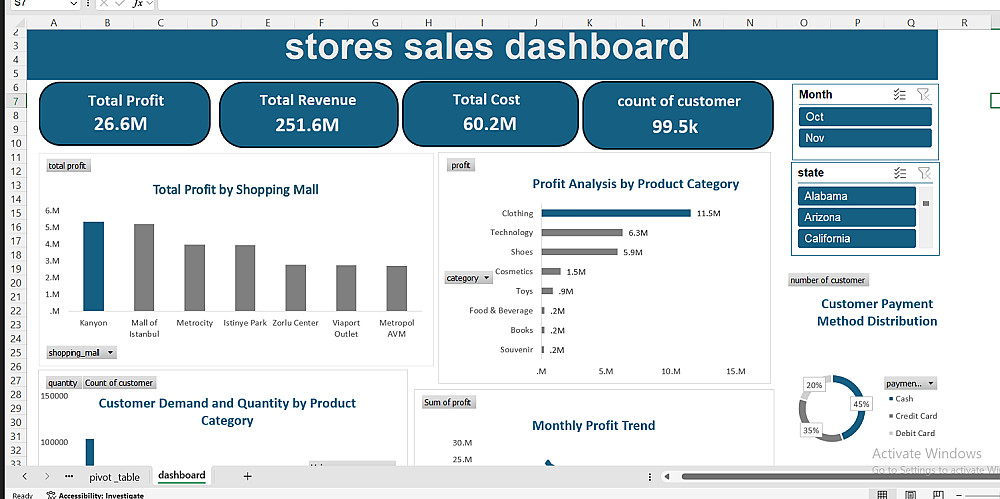Screen dimensions: 1000x499
Task: Select row 7 header
Action: pyautogui.click(x=15, y=101)
